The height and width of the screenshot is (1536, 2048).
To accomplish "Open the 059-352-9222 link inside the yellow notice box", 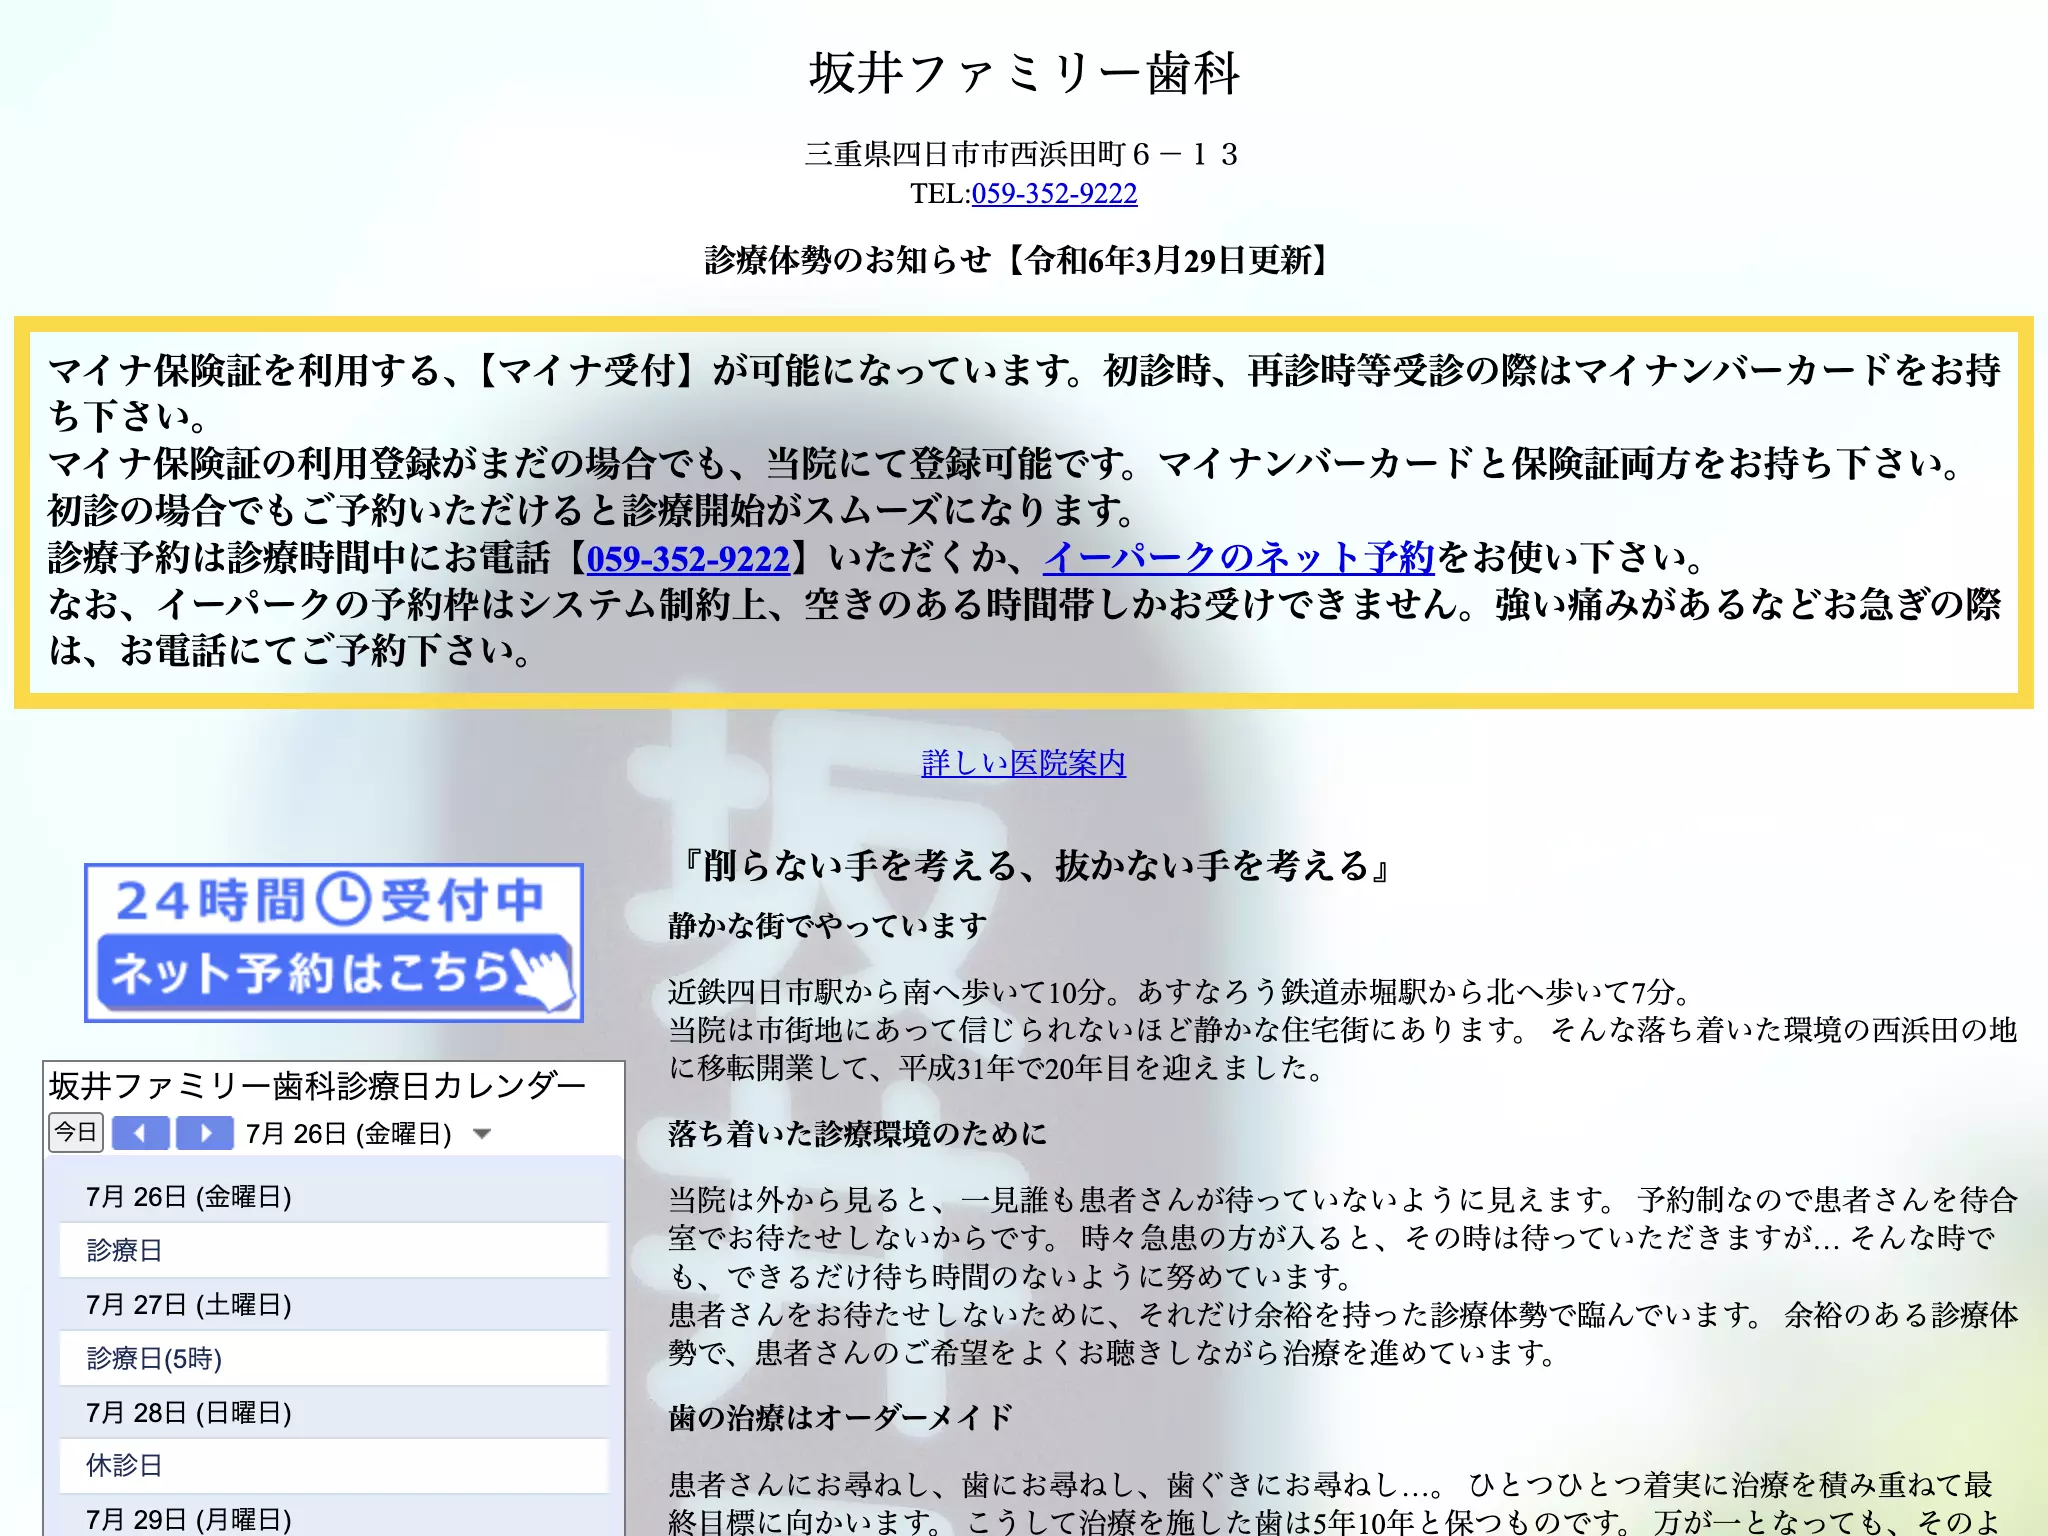I will (x=688, y=558).
